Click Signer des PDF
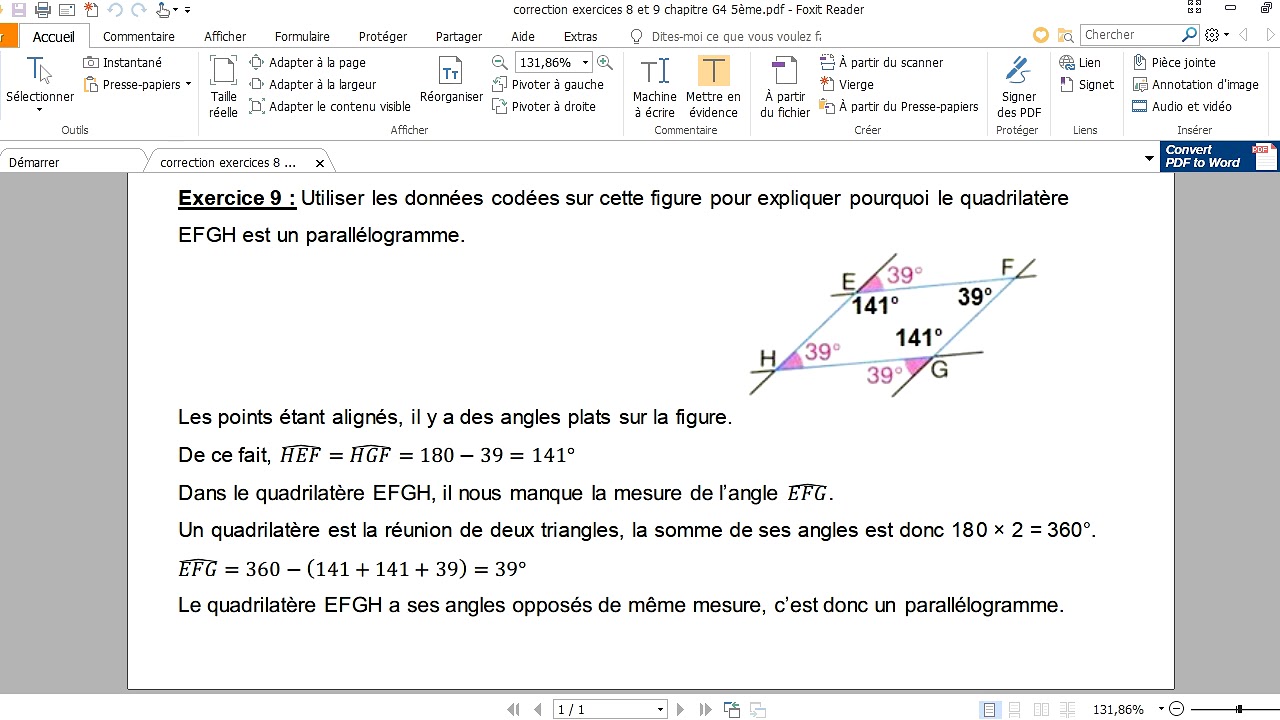This screenshot has height=720, width=1280. (1019, 86)
